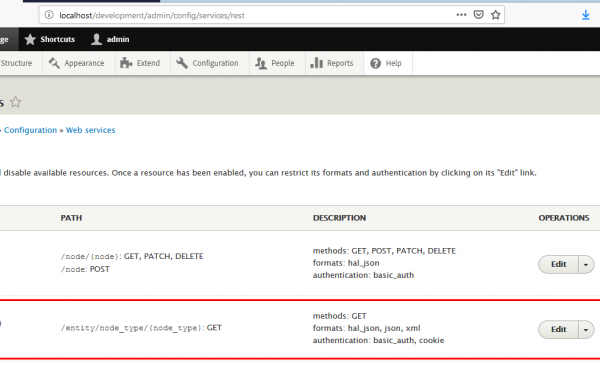Open the Extend menu item

143,63
